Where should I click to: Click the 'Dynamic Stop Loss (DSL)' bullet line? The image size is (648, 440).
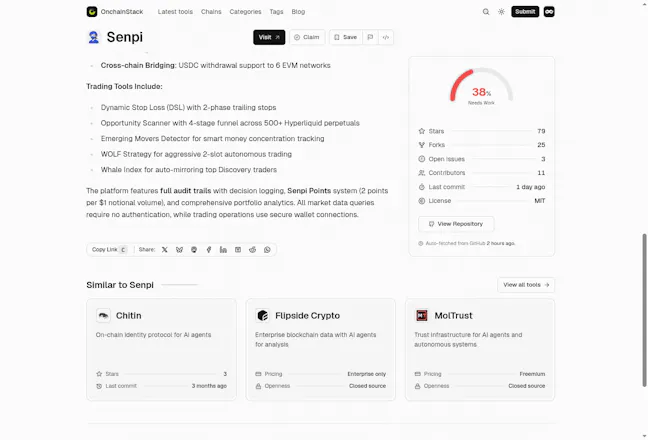(x=188, y=107)
